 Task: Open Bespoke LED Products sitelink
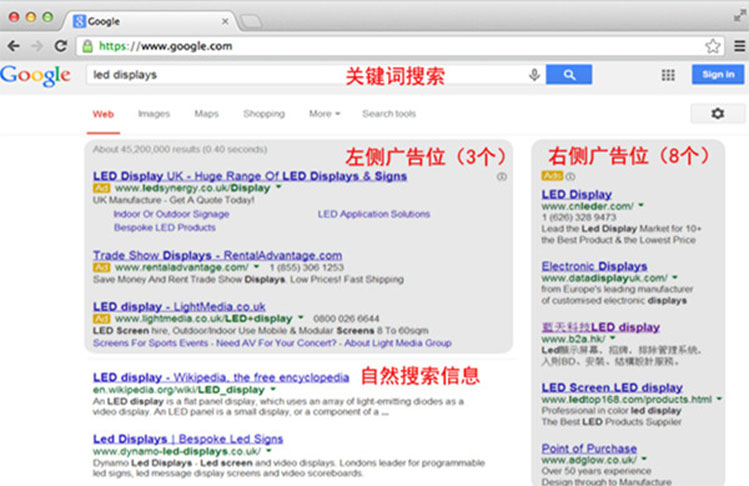(x=164, y=227)
